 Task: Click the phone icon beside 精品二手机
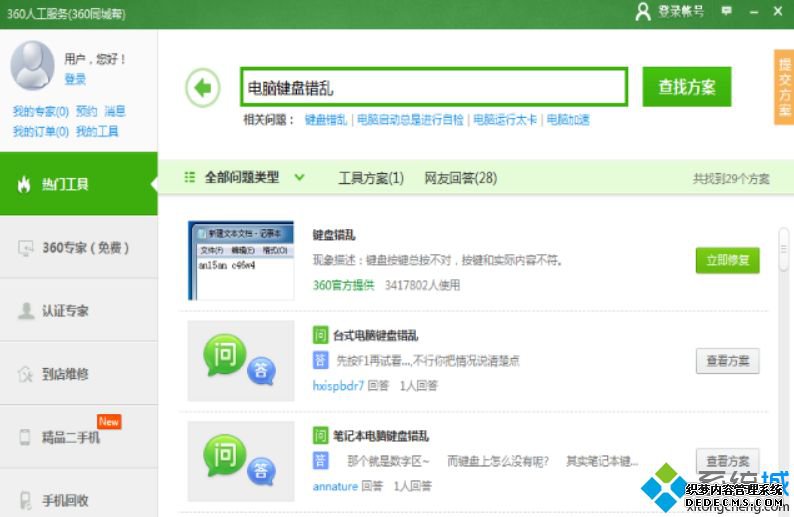pos(25,437)
